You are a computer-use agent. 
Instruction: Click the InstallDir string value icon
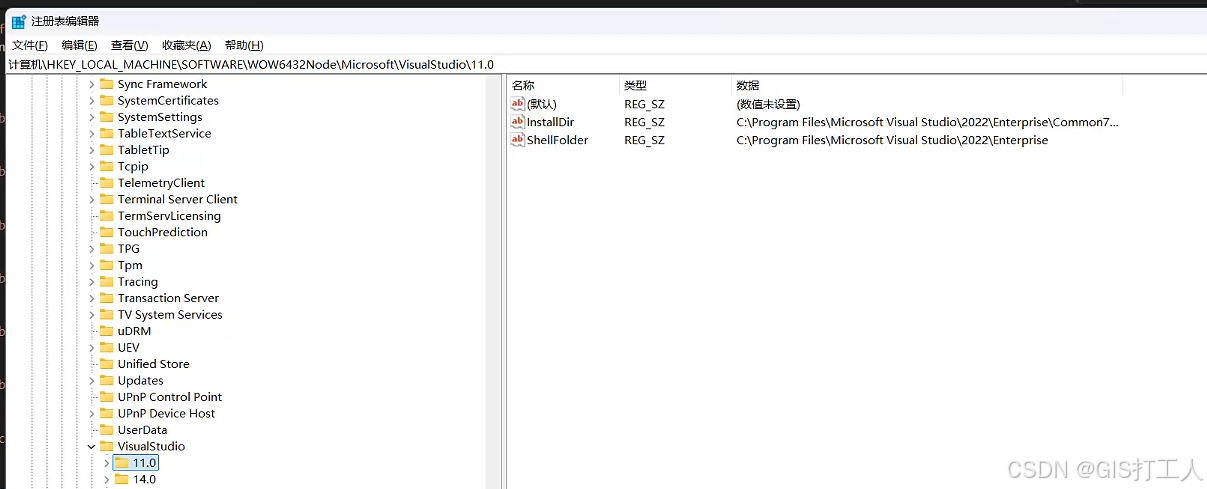point(518,122)
